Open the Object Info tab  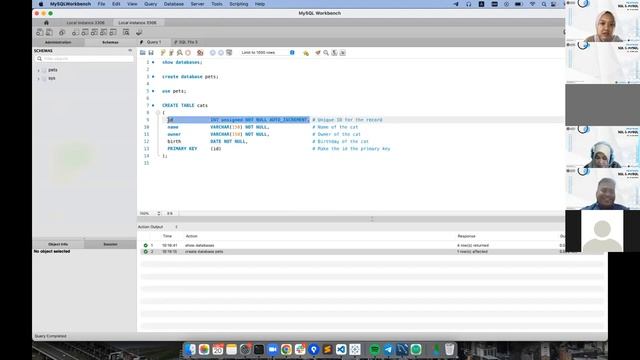(58, 244)
